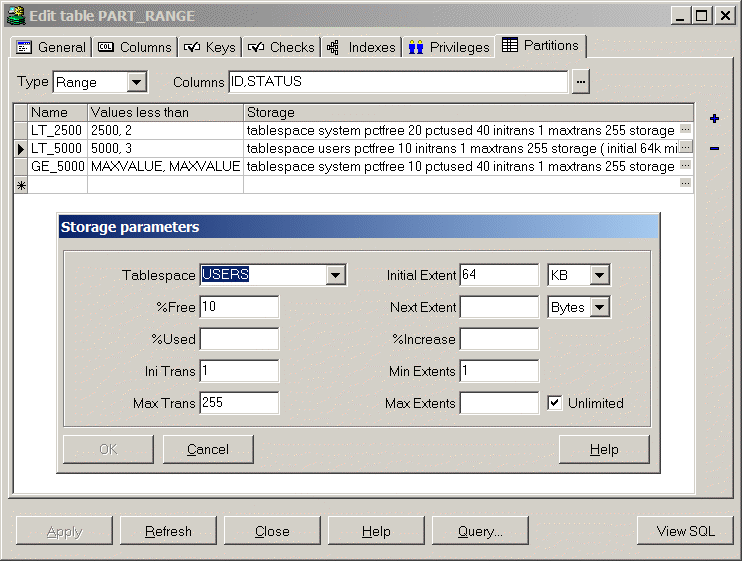
Task: Click the Close button at bottom
Action: (272, 531)
